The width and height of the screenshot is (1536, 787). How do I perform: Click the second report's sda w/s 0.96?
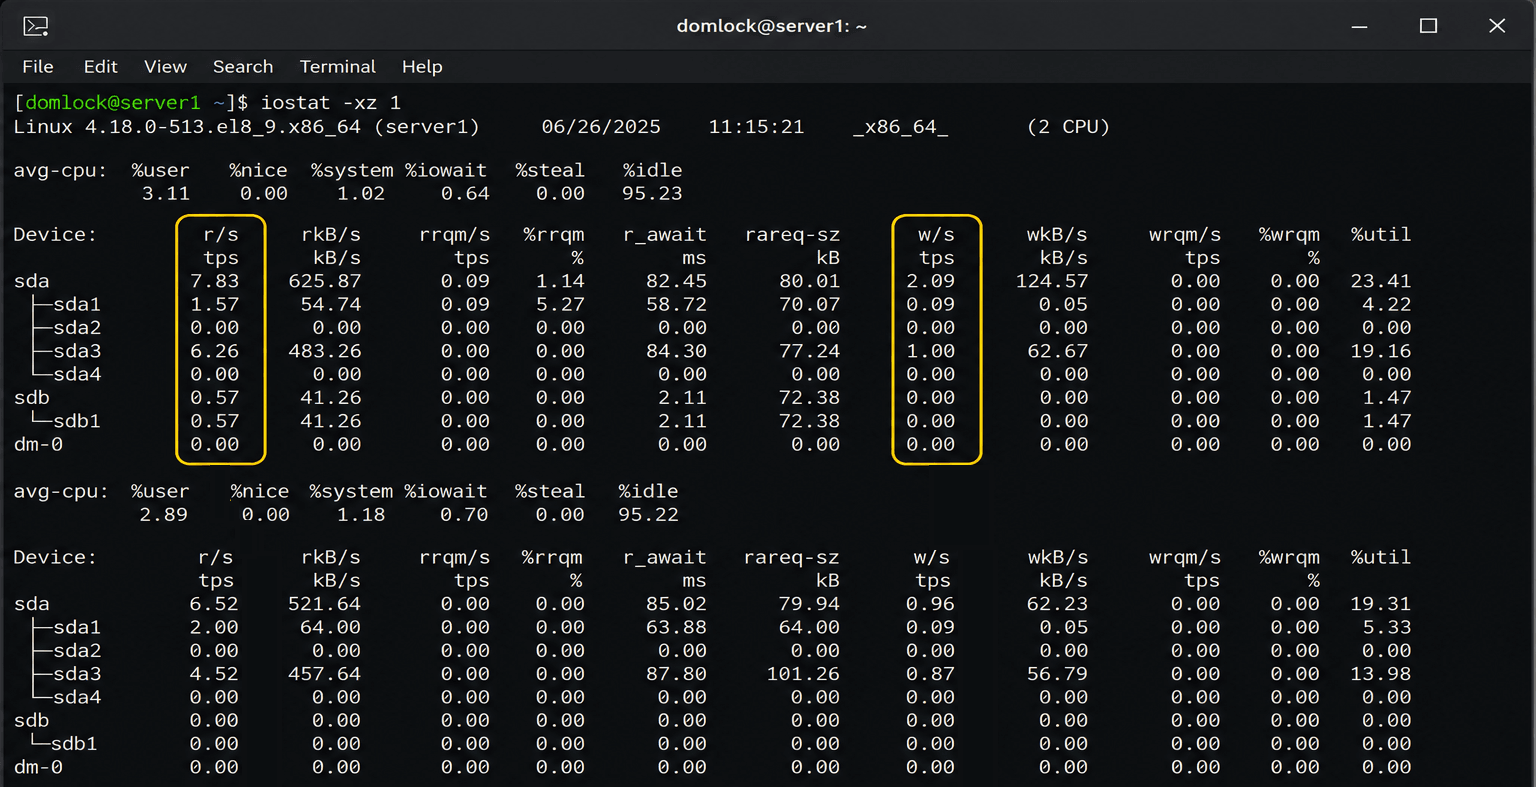931,605
